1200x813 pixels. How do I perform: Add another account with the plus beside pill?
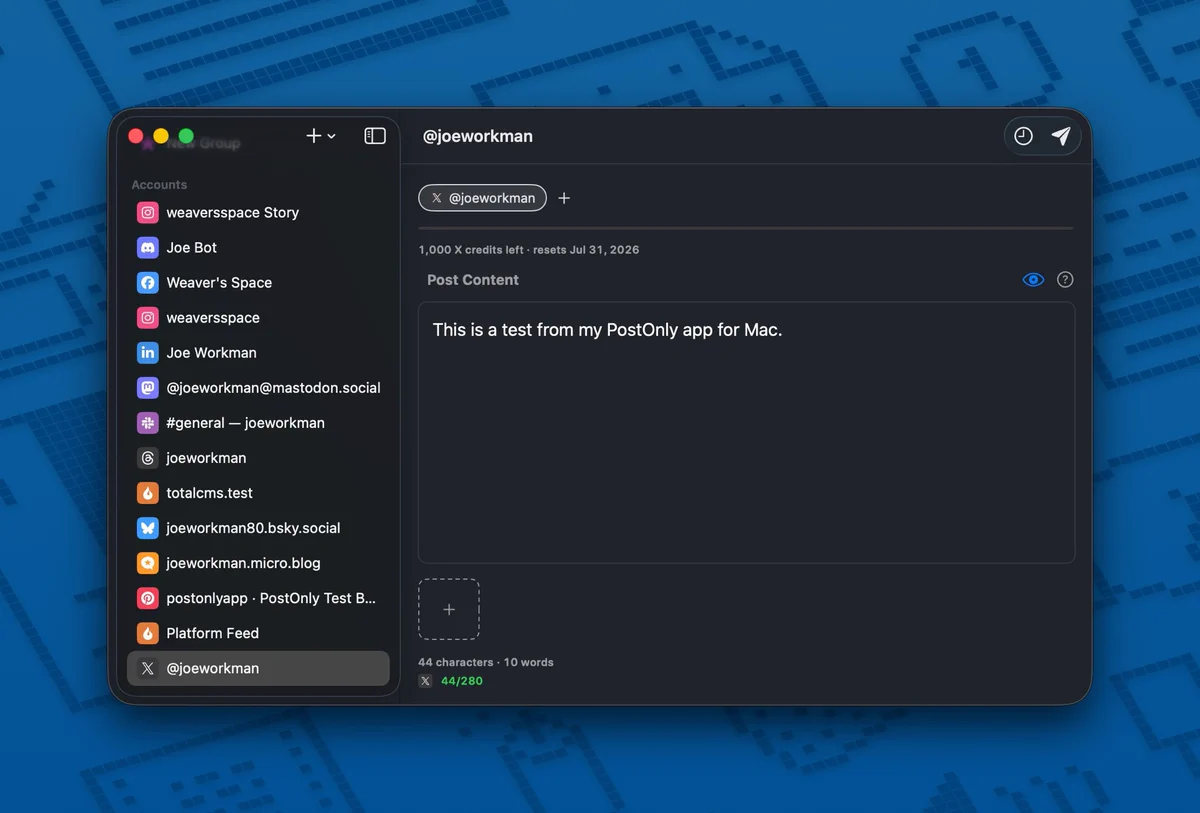[564, 198]
